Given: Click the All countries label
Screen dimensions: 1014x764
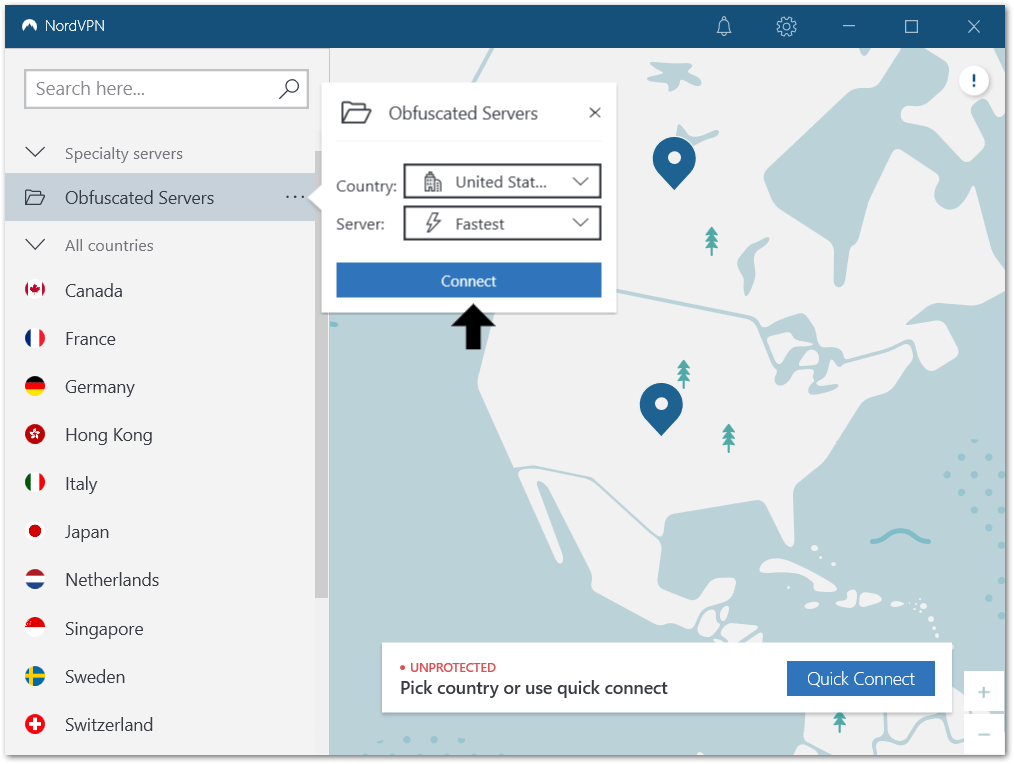Looking at the screenshot, I should [109, 245].
